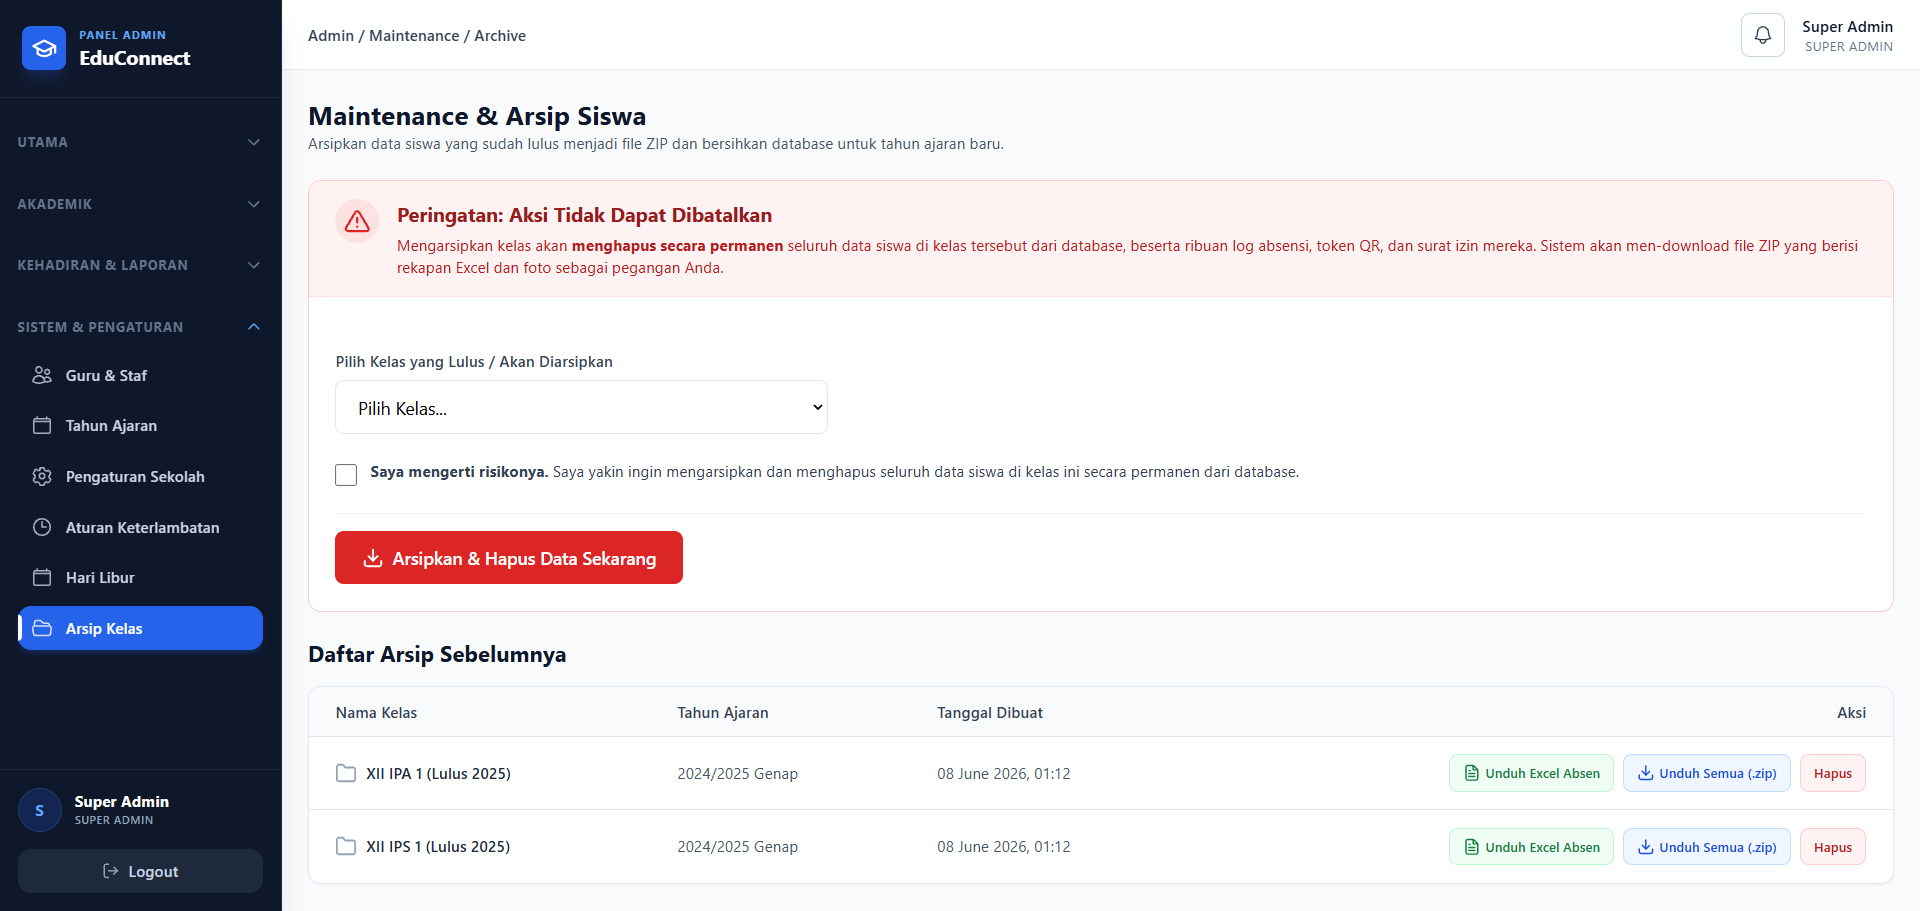1920x911 pixels.
Task: Click the EduConnect graduation cap logo
Action: coord(44,48)
